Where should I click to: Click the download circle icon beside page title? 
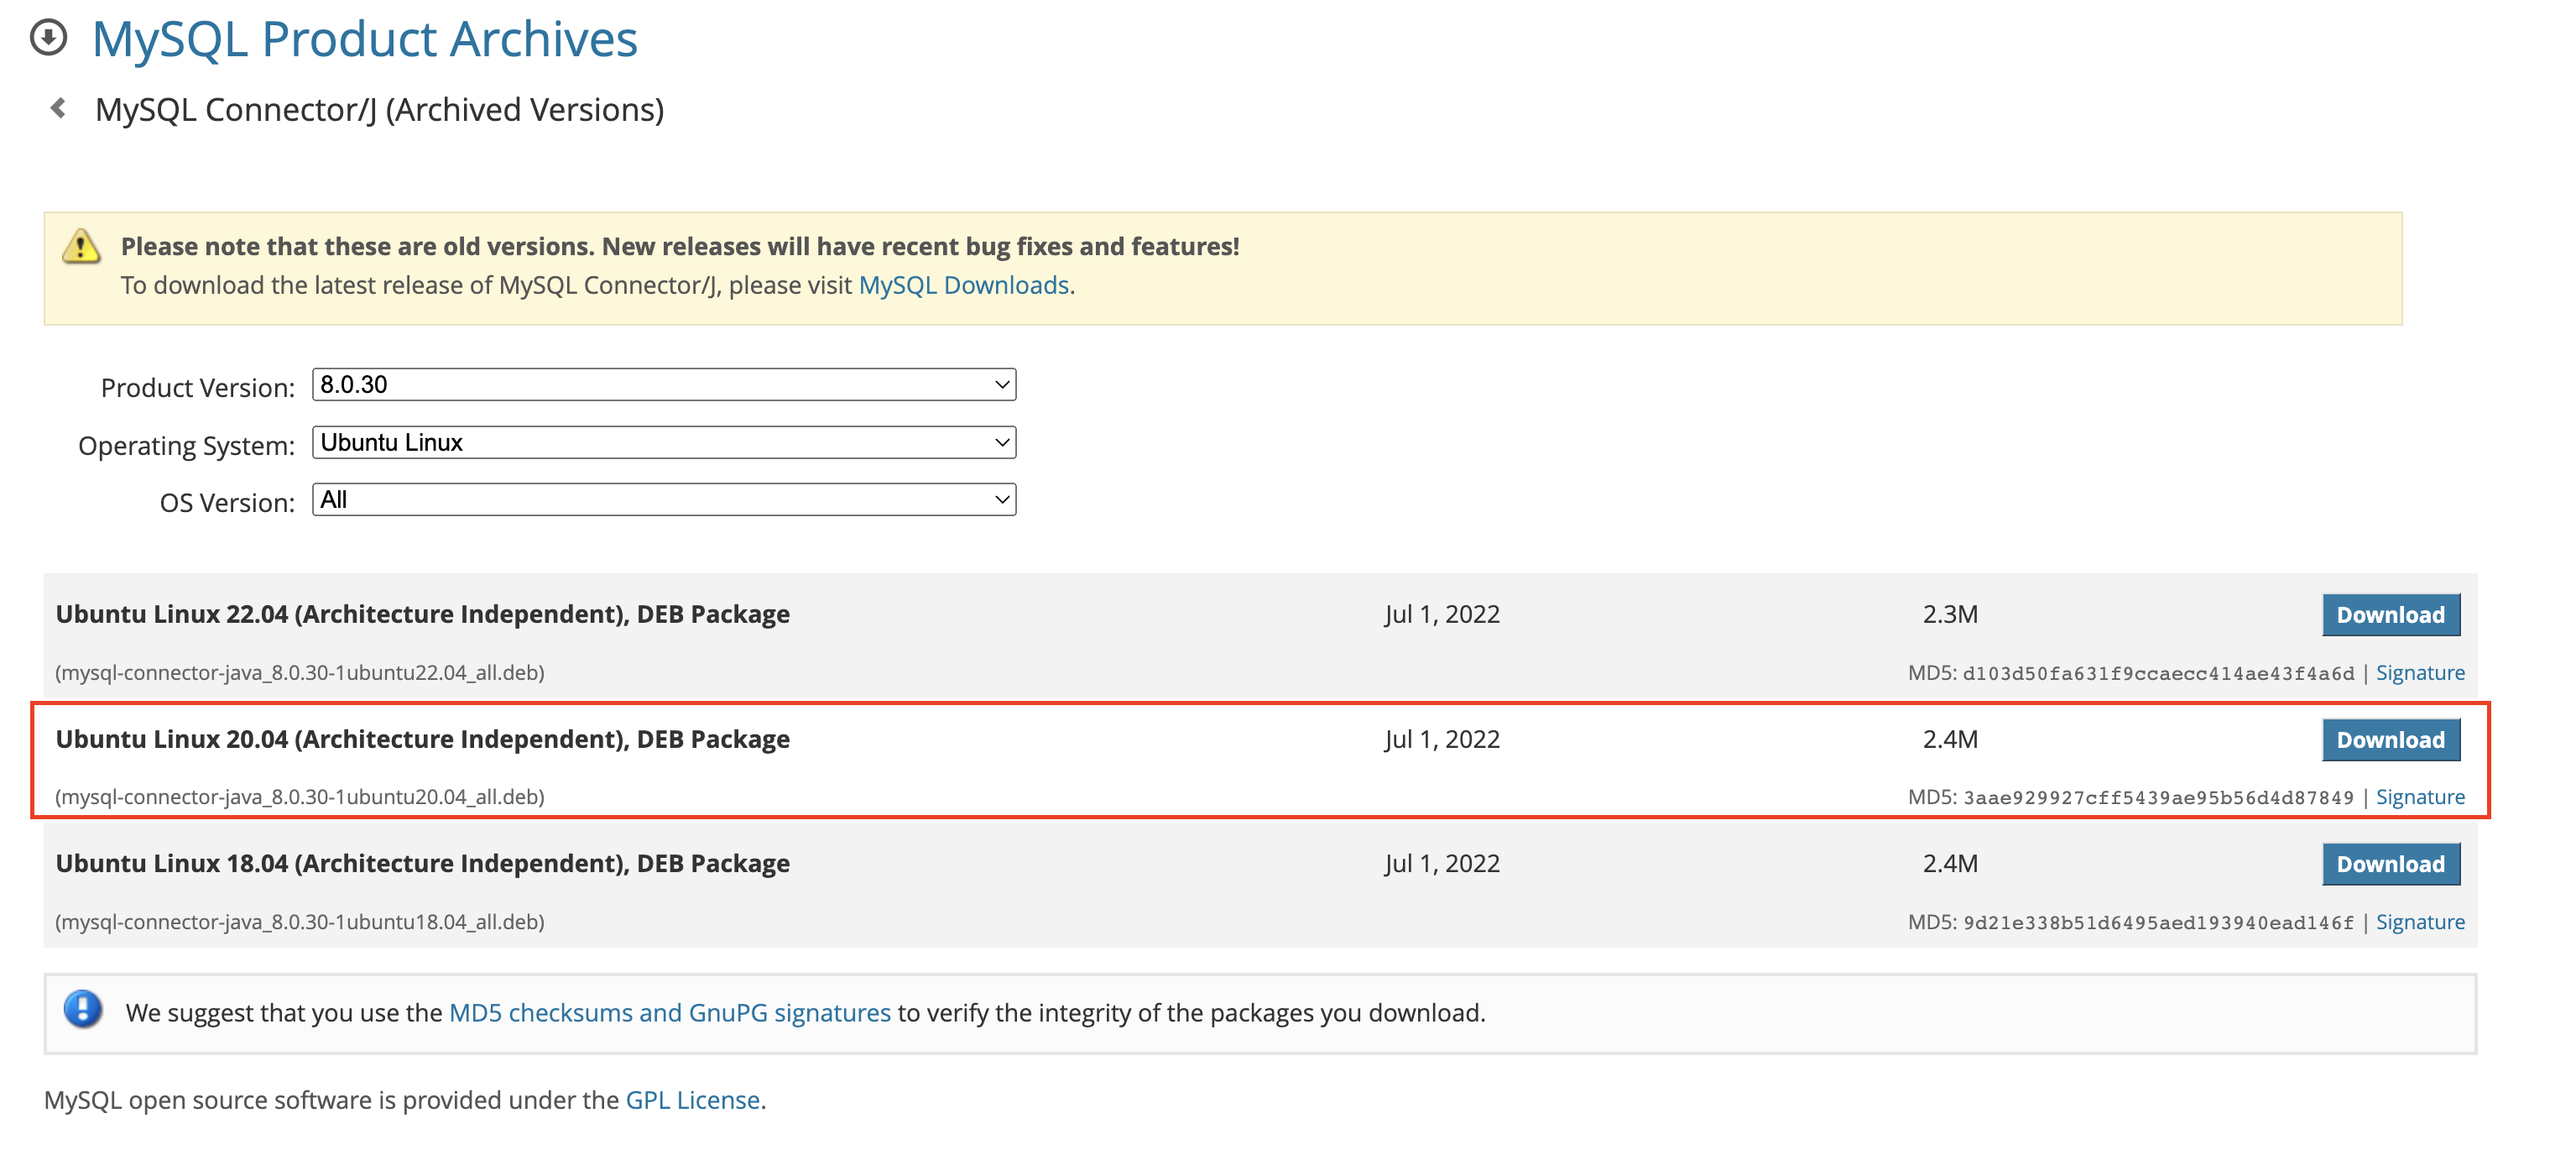48,38
